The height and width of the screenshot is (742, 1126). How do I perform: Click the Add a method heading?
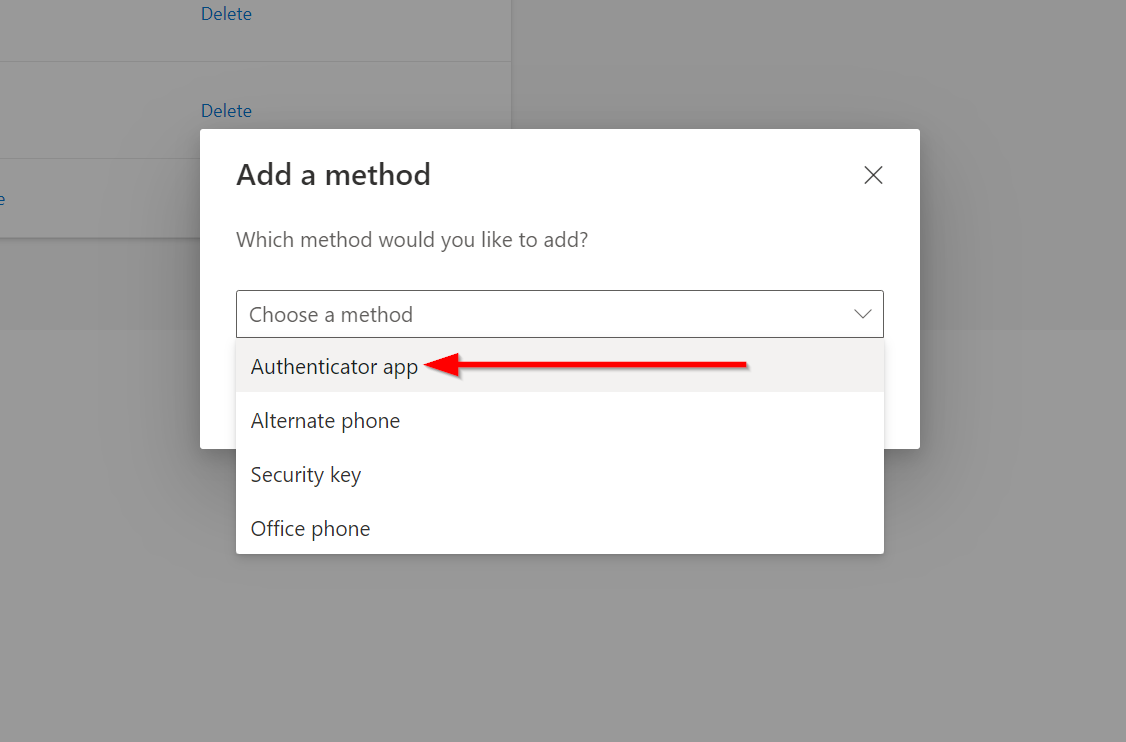[333, 175]
